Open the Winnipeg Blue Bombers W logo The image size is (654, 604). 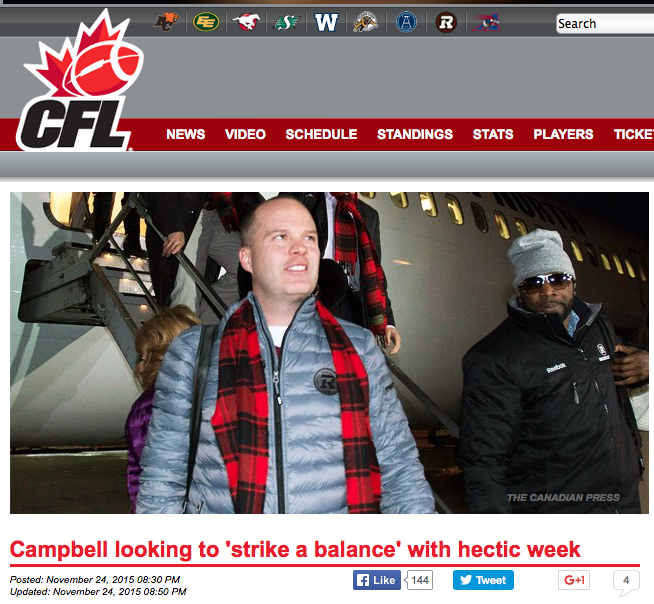pyautogui.click(x=326, y=22)
